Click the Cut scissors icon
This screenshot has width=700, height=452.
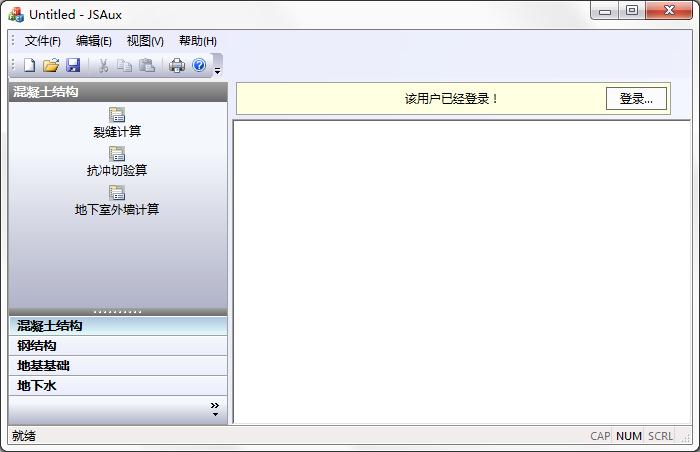104,65
